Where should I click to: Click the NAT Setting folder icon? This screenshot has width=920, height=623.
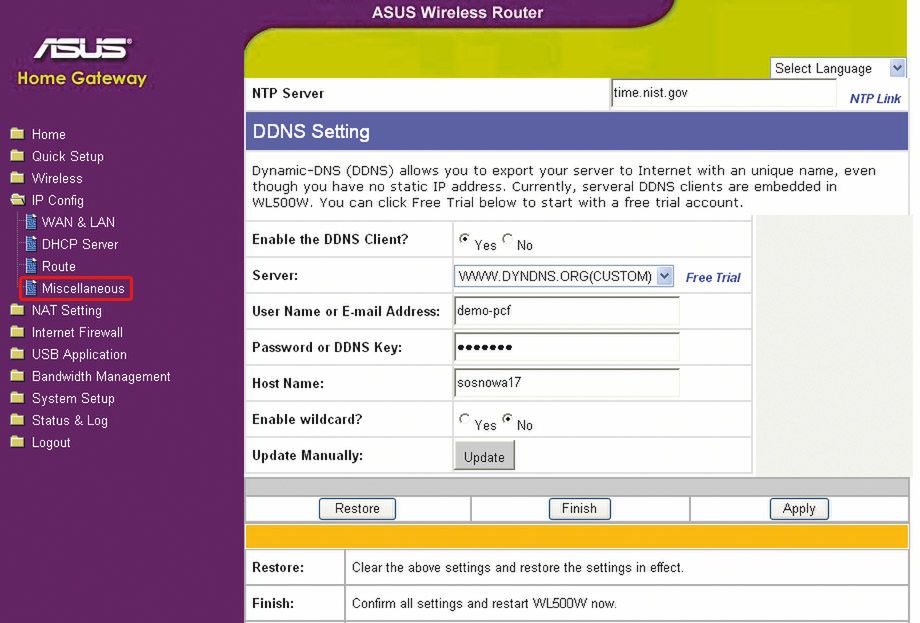point(18,310)
